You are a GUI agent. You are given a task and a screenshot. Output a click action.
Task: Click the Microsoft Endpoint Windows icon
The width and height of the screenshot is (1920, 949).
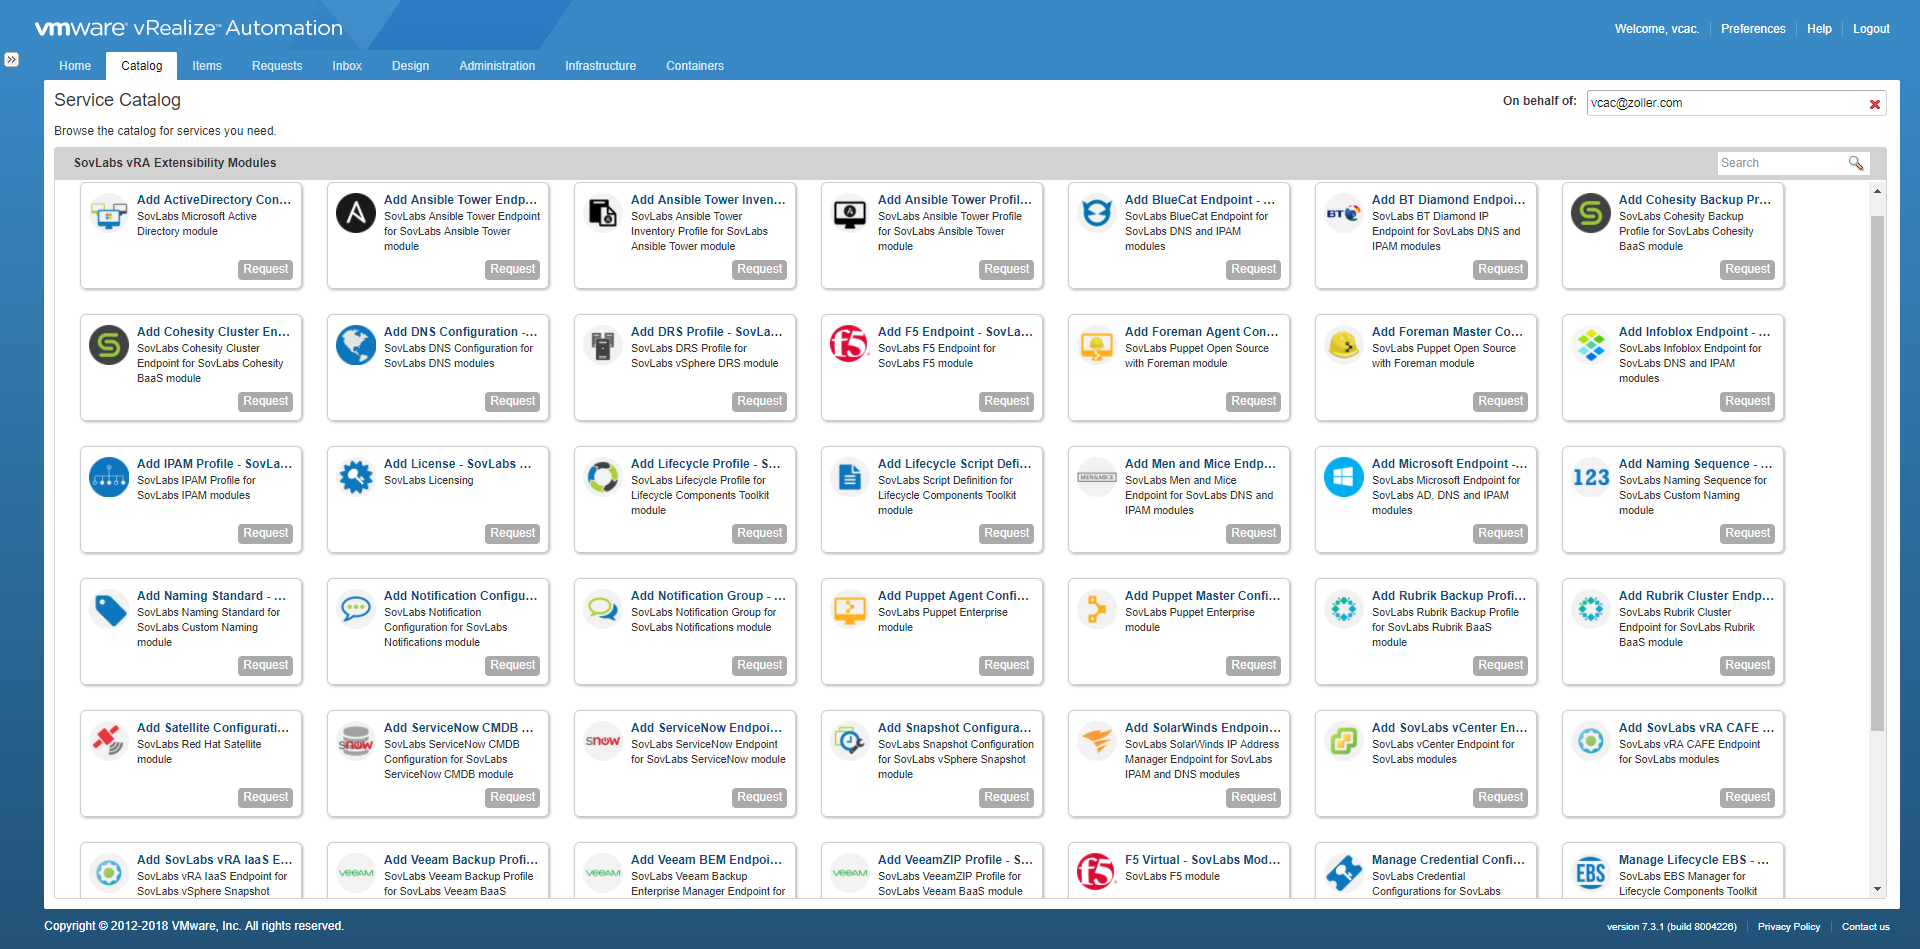tap(1343, 477)
